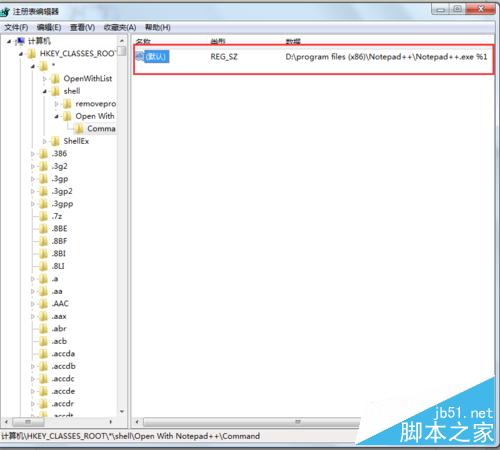Click the .3gp folder icon
This screenshot has height=450, width=500.
43,179
